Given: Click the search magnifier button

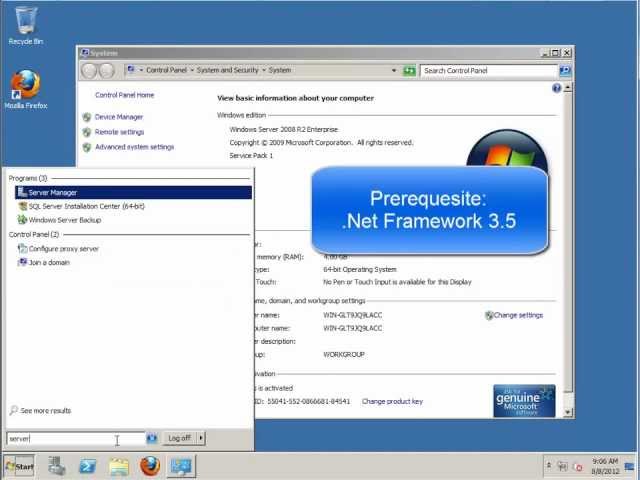Looking at the screenshot, I should click(565, 71).
